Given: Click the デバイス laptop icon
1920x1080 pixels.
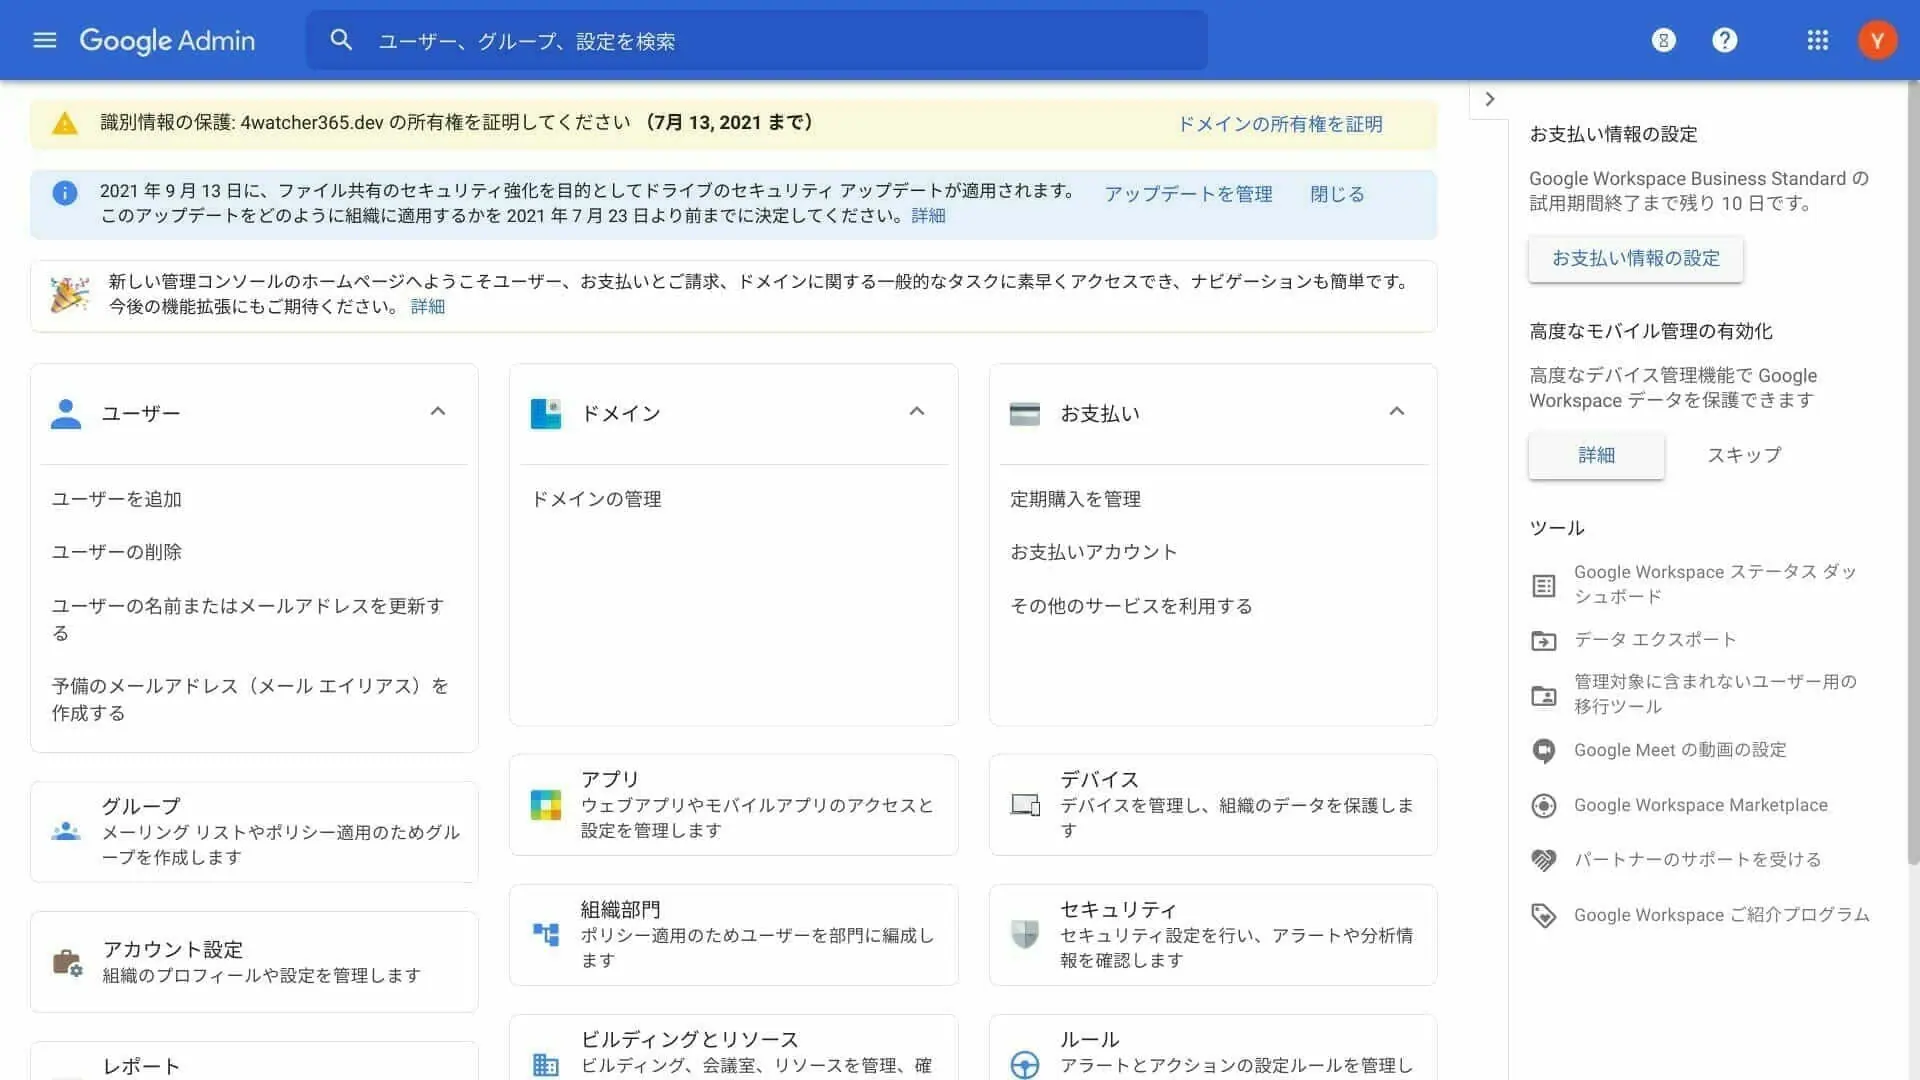Looking at the screenshot, I should tap(1025, 804).
